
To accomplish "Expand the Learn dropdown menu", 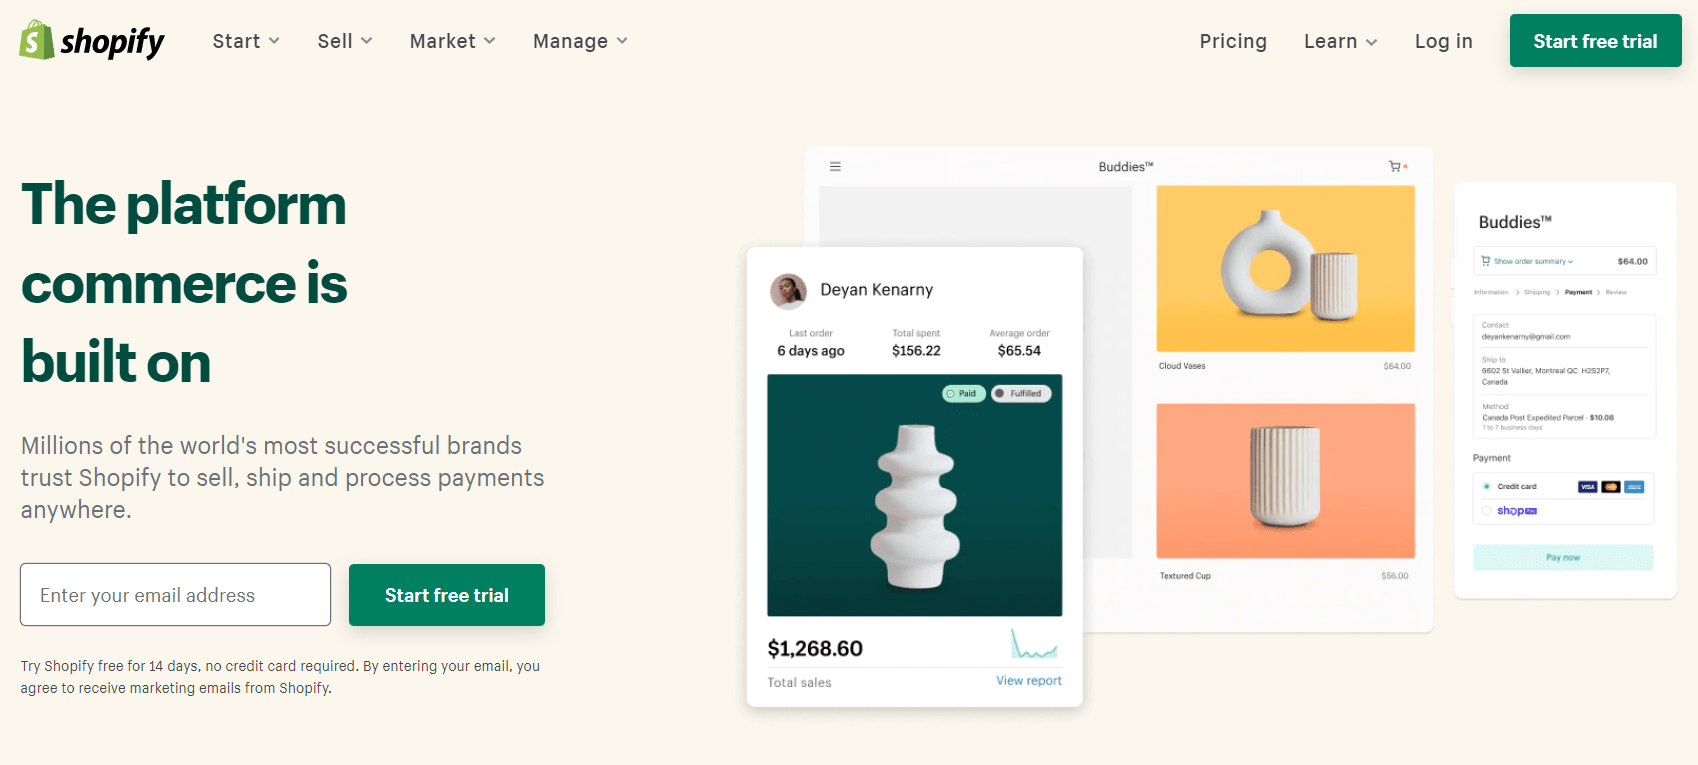I will [x=1341, y=41].
